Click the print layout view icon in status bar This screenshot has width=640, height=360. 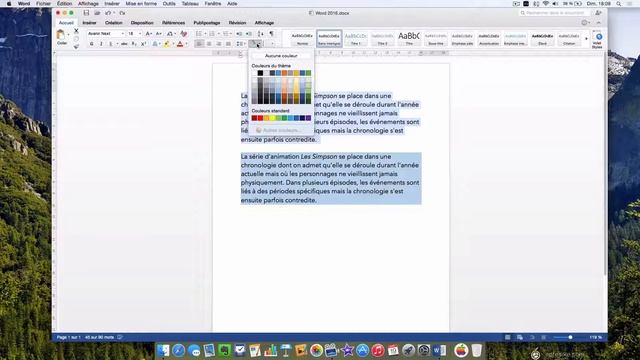[507, 337]
